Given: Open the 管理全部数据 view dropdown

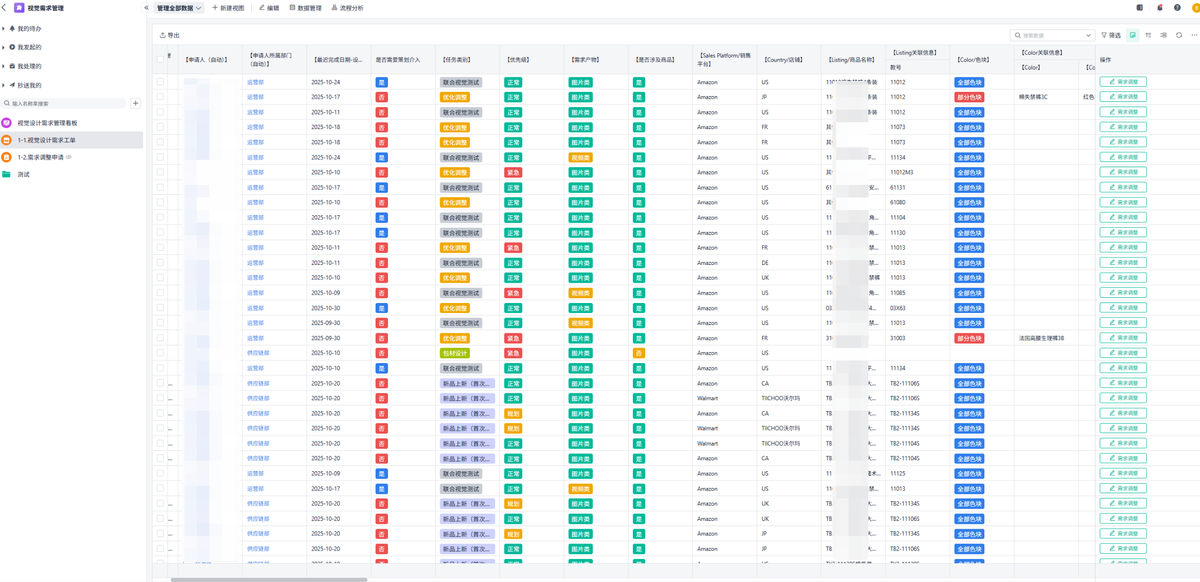Looking at the screenshot, I should tap(180, 8).
